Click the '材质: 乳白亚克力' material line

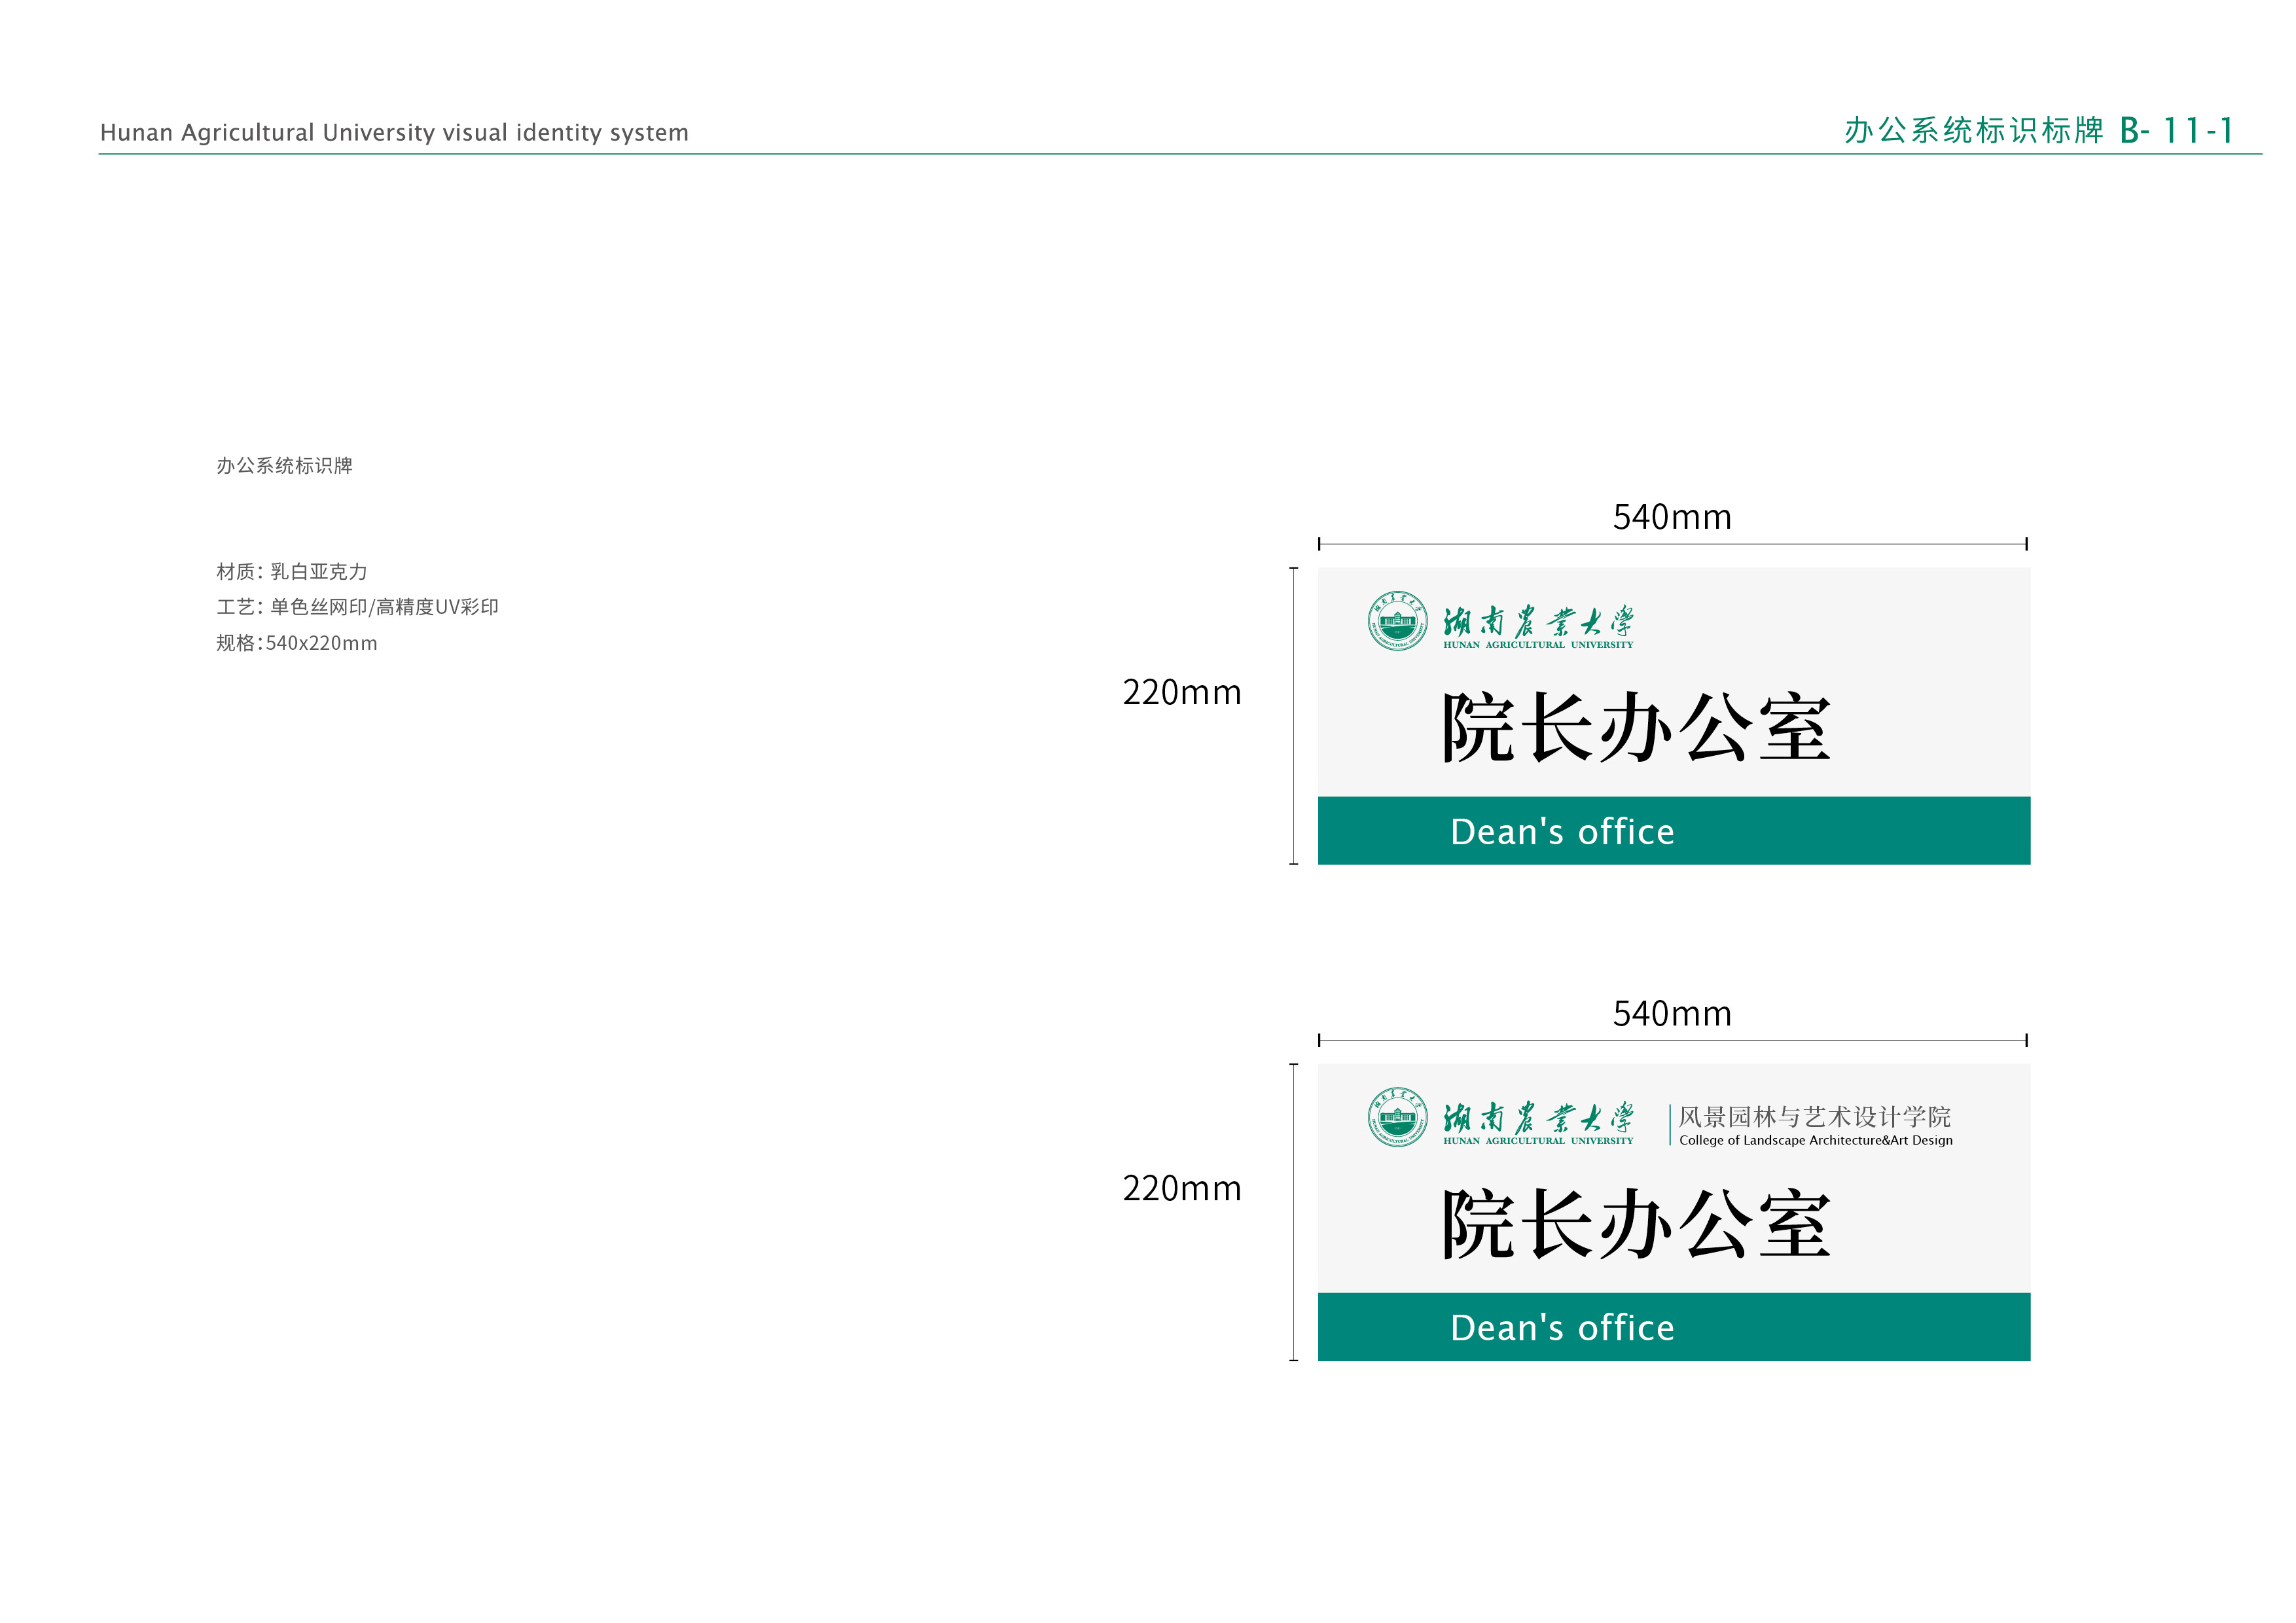point(292,572)
